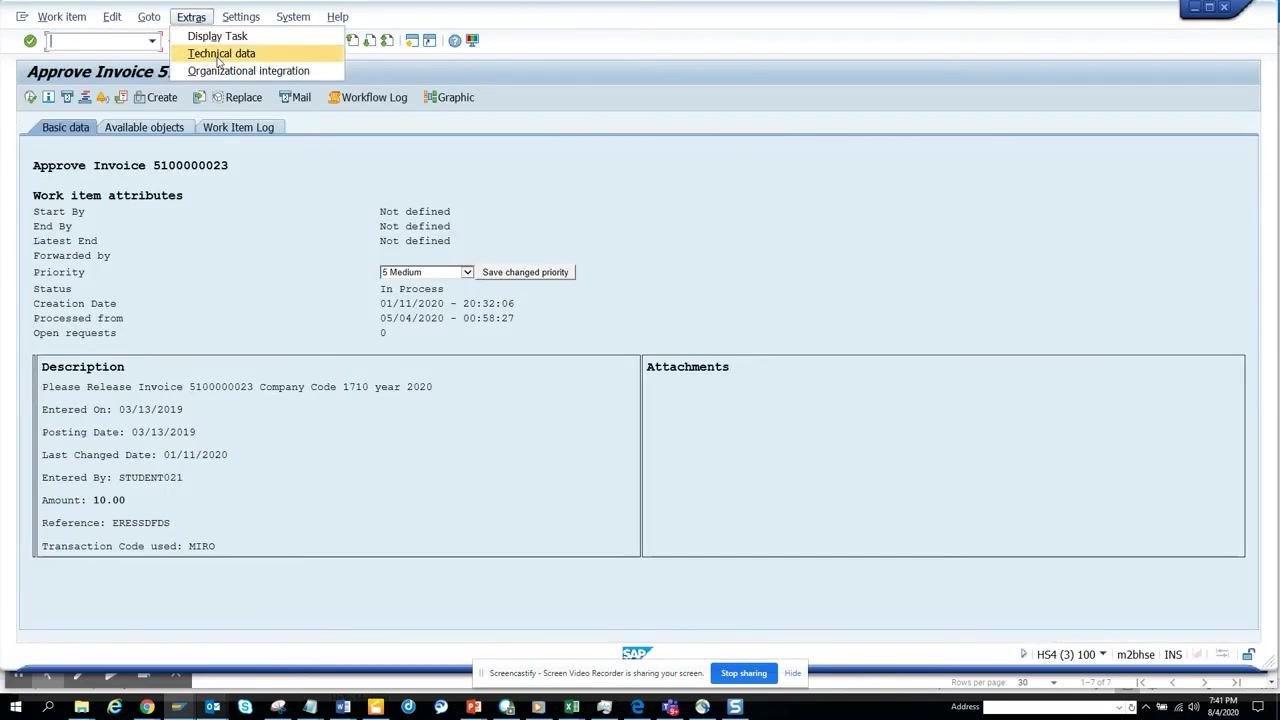Screen dimensions: 1280x720
Task: Open Excel from the Windows taskbar
Action: pos(571,707)
